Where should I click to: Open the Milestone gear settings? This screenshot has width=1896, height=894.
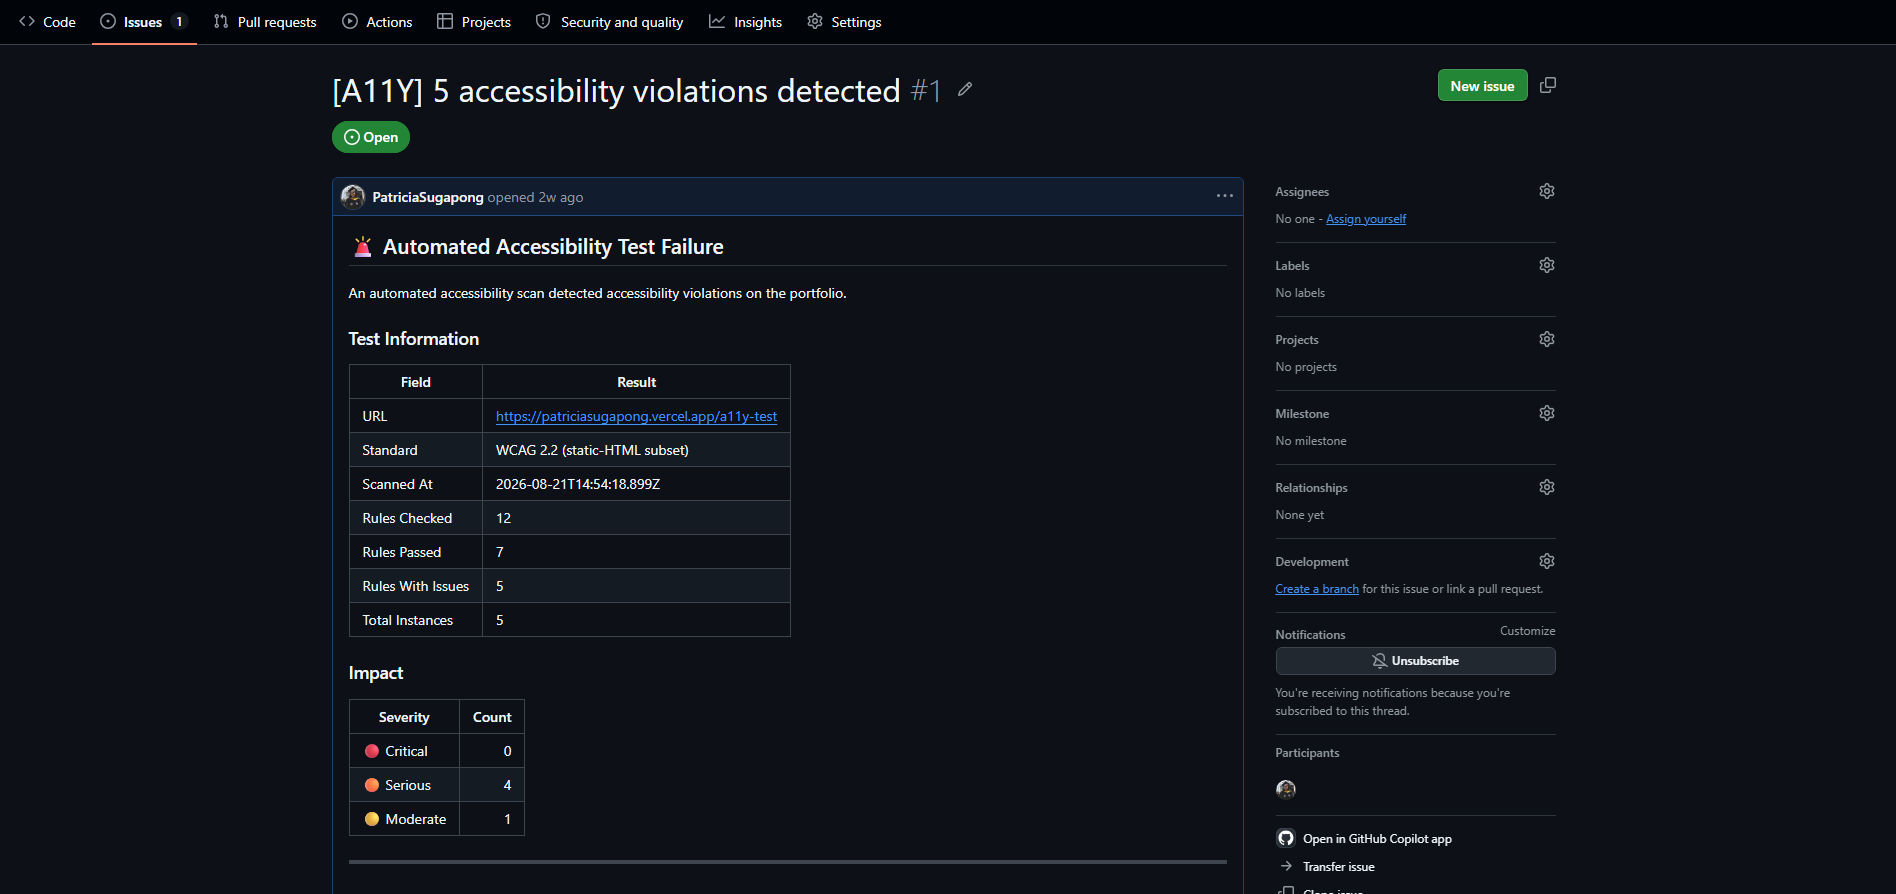click(x=1547, y=413)
